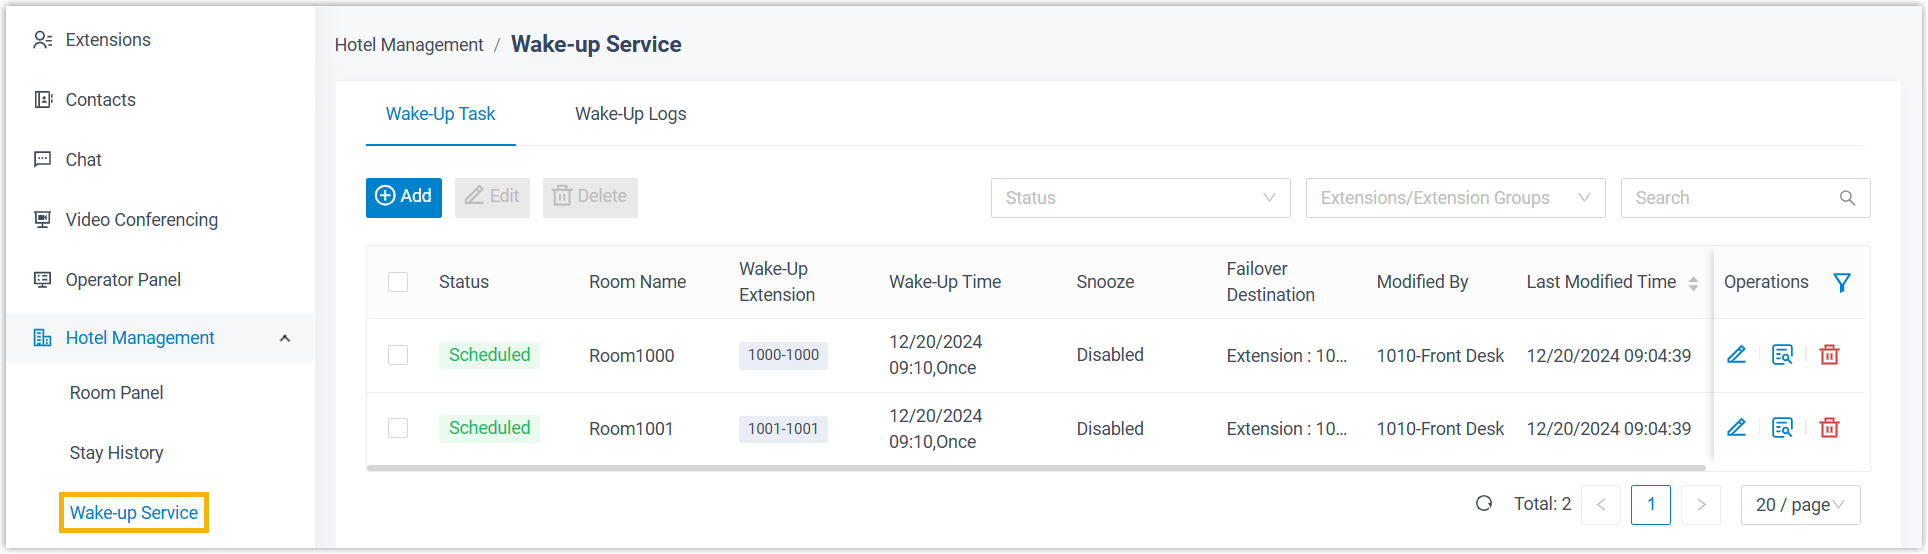Image resolution: width=1928 pixels, height=554 pixels.
Task: Click the horizontal scrollbar under the table
Action: (x=1035, y=467)
